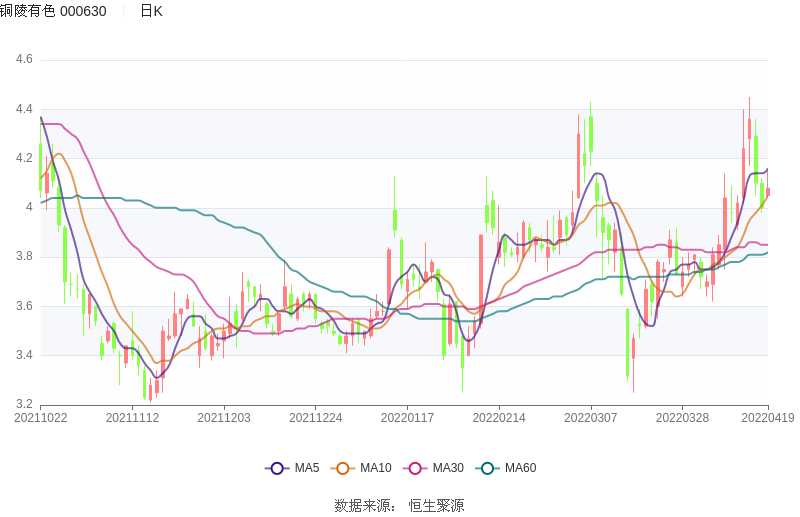Click the 20220419 final date label

tap(768, 418)
